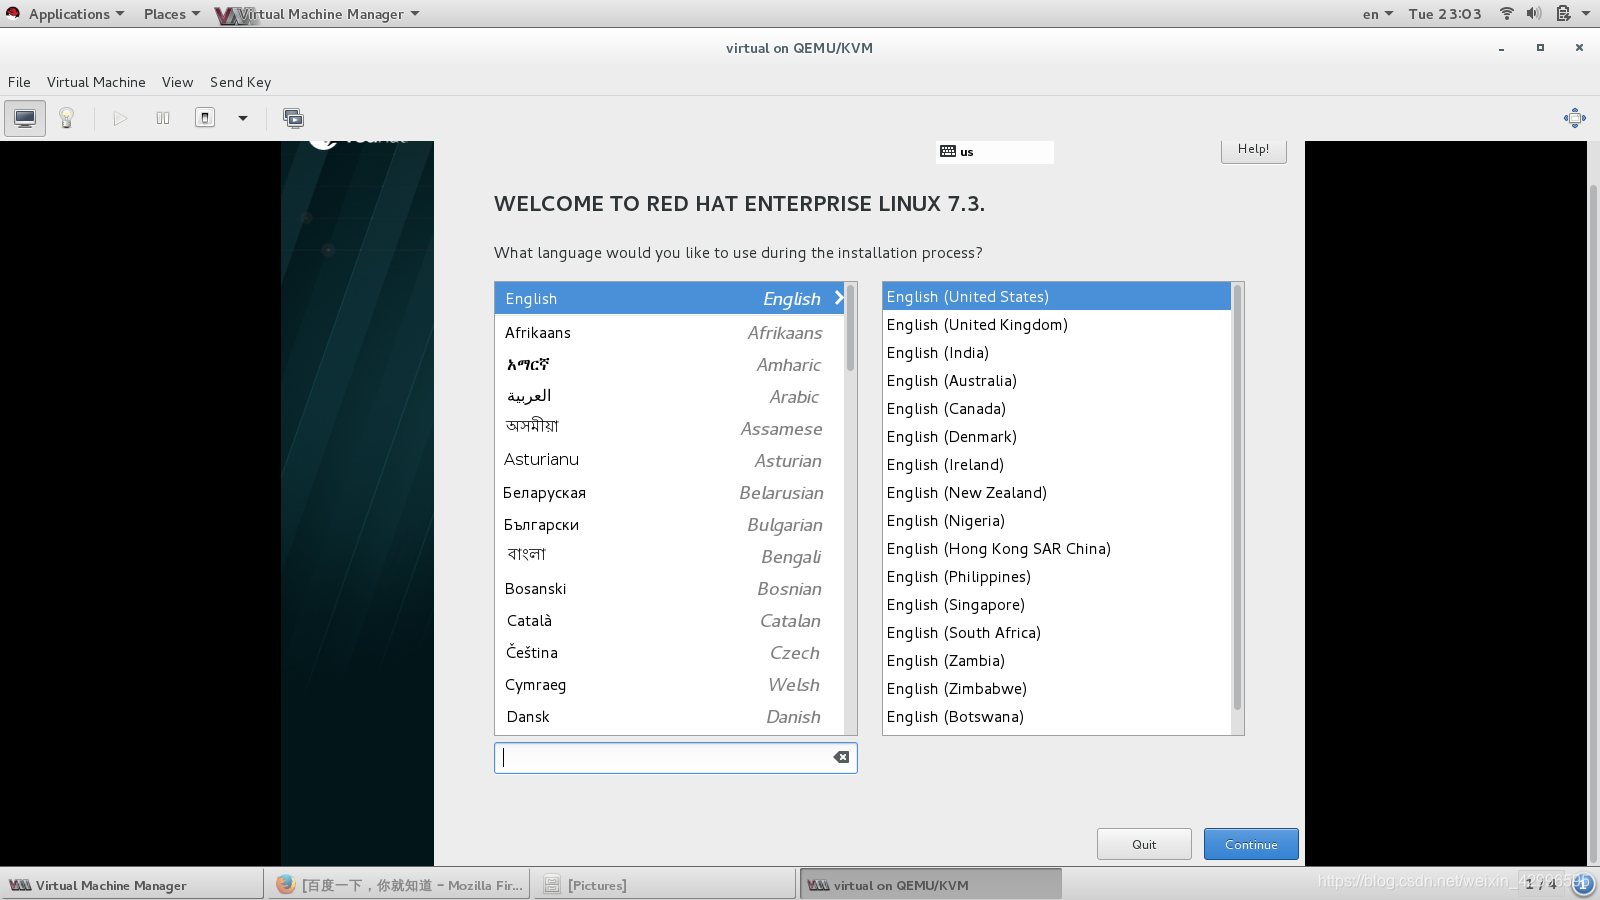Select Arabic language
The width and height of the screenshot is (1600, 900).
669,396
